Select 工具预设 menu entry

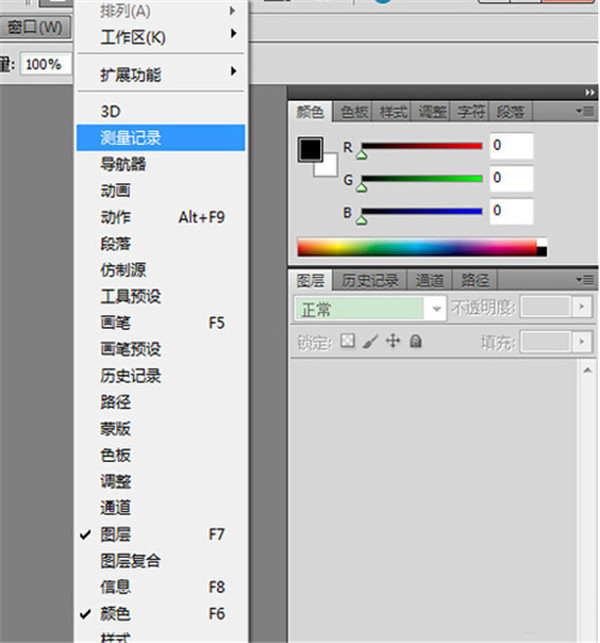161,296
